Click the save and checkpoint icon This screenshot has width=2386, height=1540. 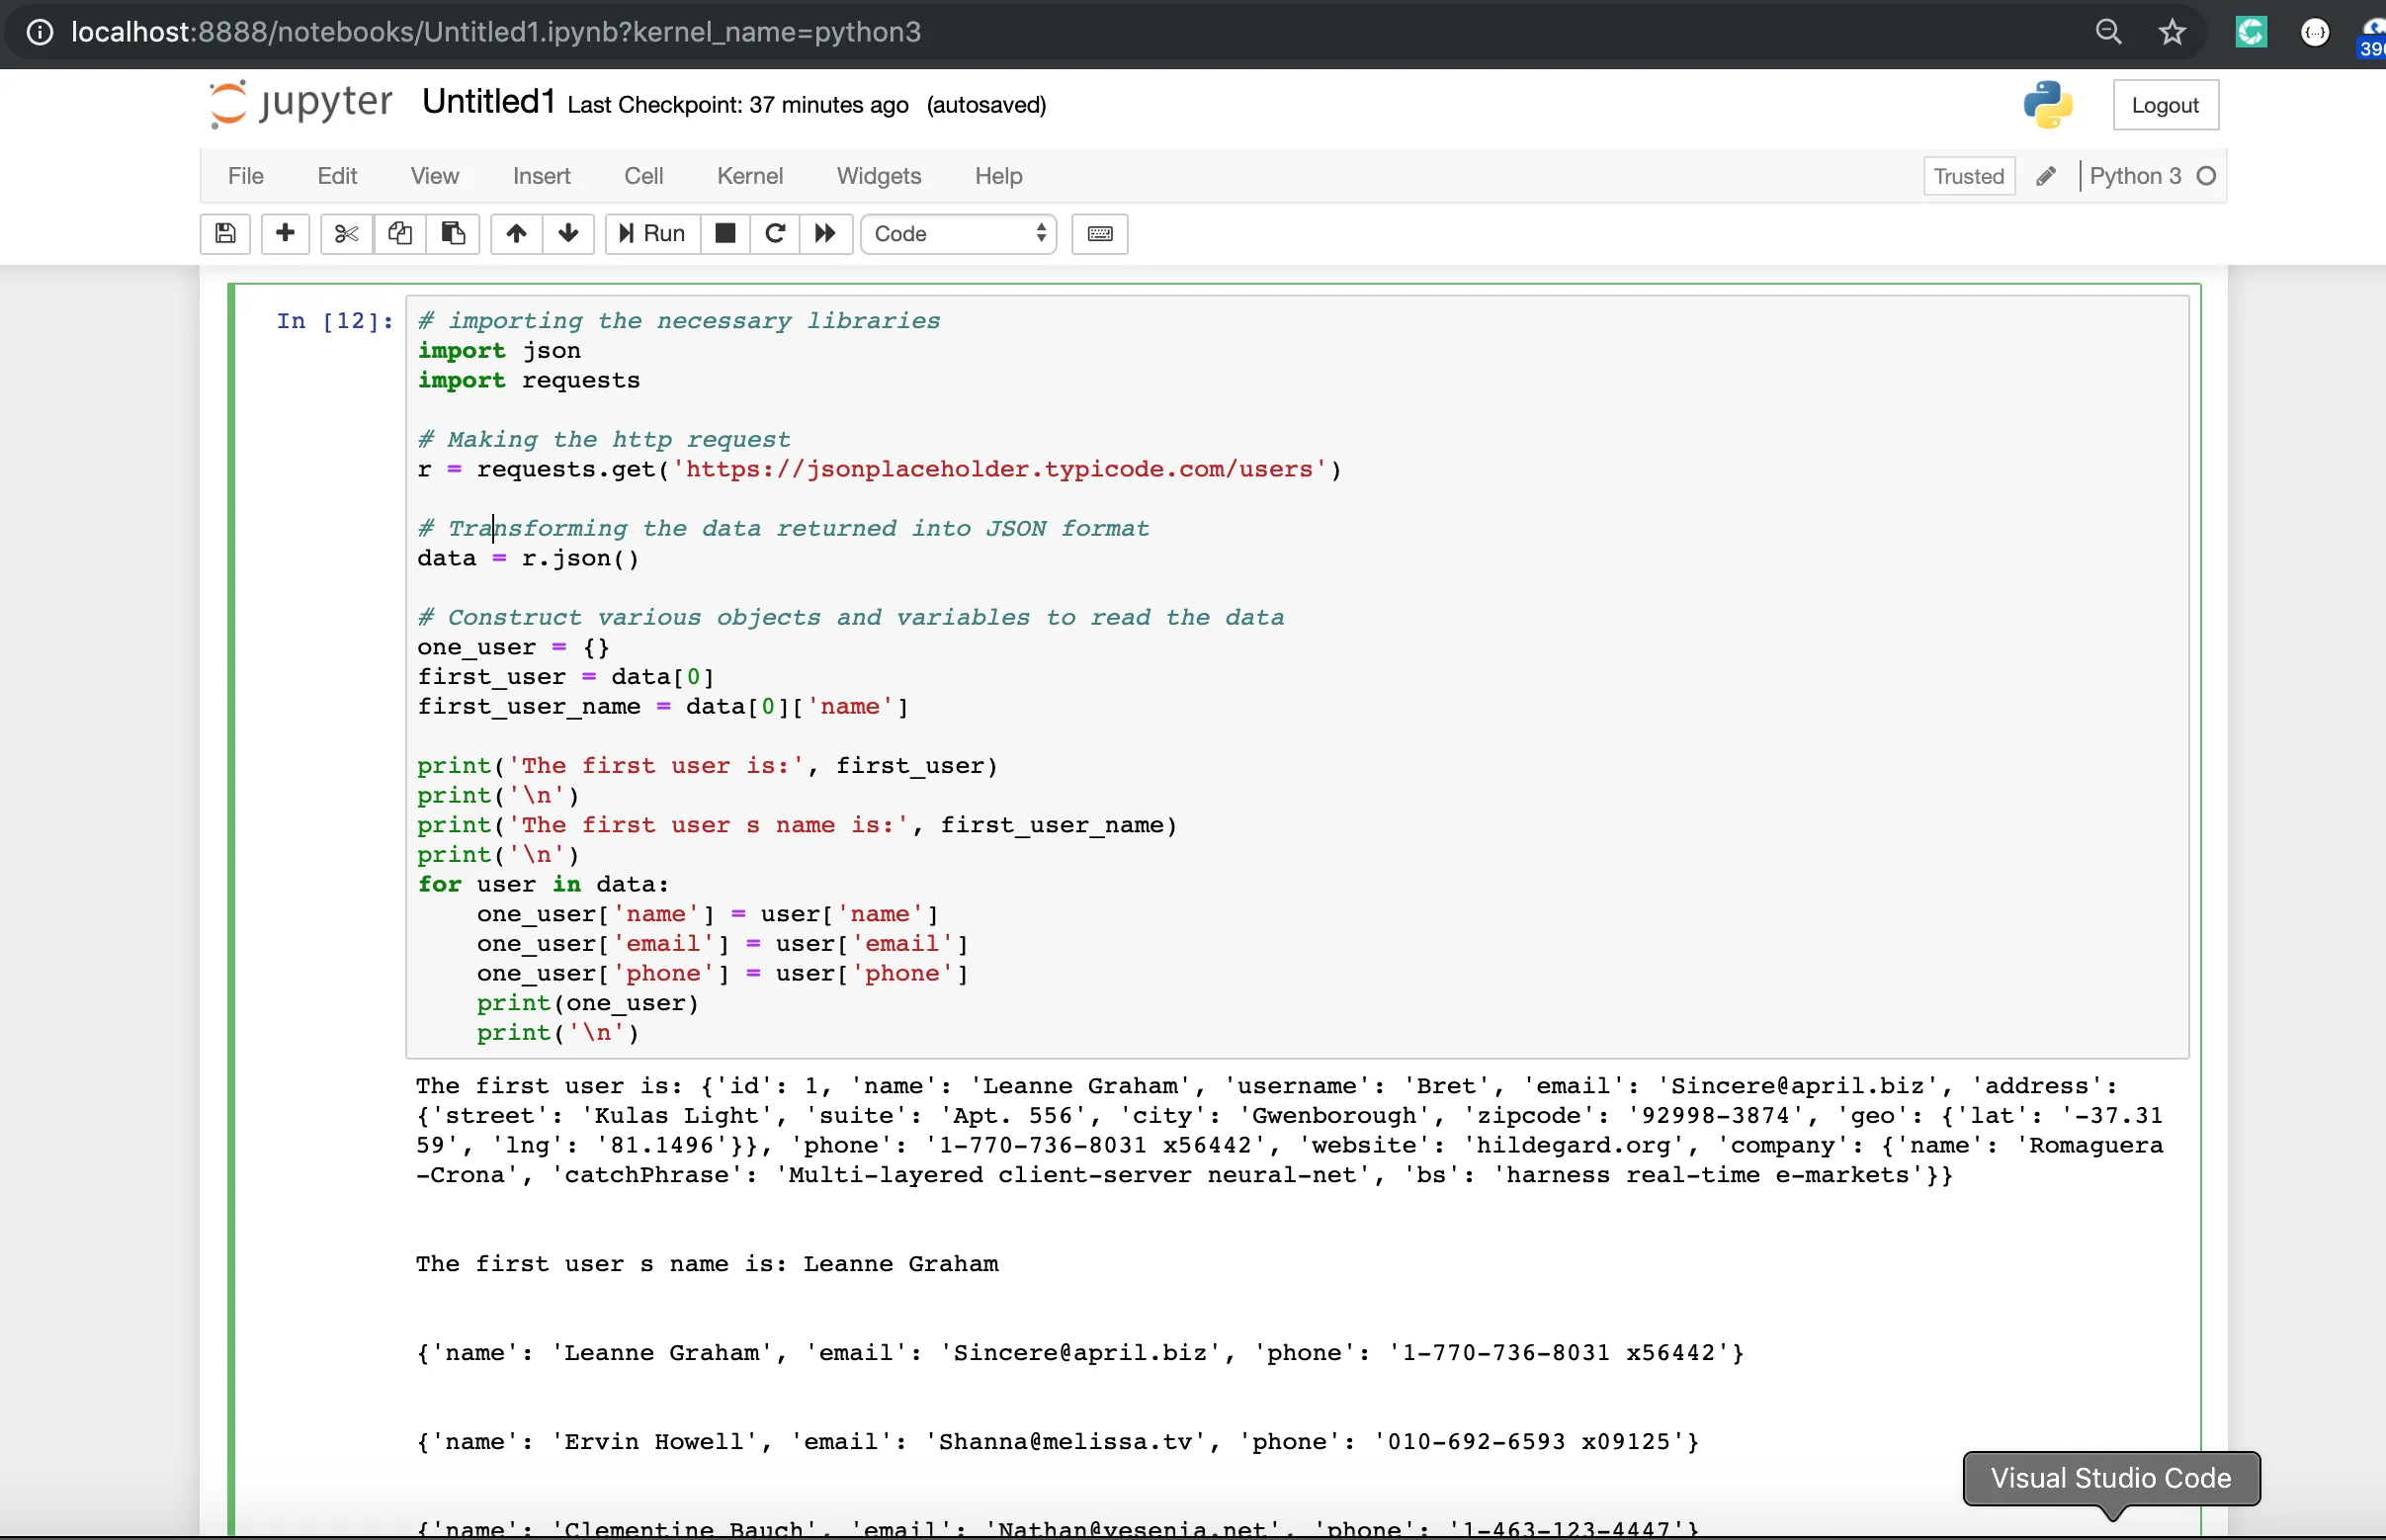coord(225,233)
